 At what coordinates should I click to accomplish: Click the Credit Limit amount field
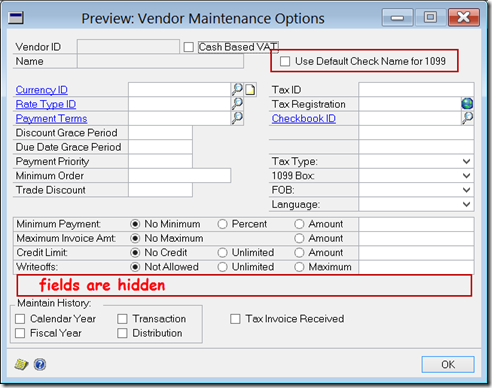click(416, 253)
